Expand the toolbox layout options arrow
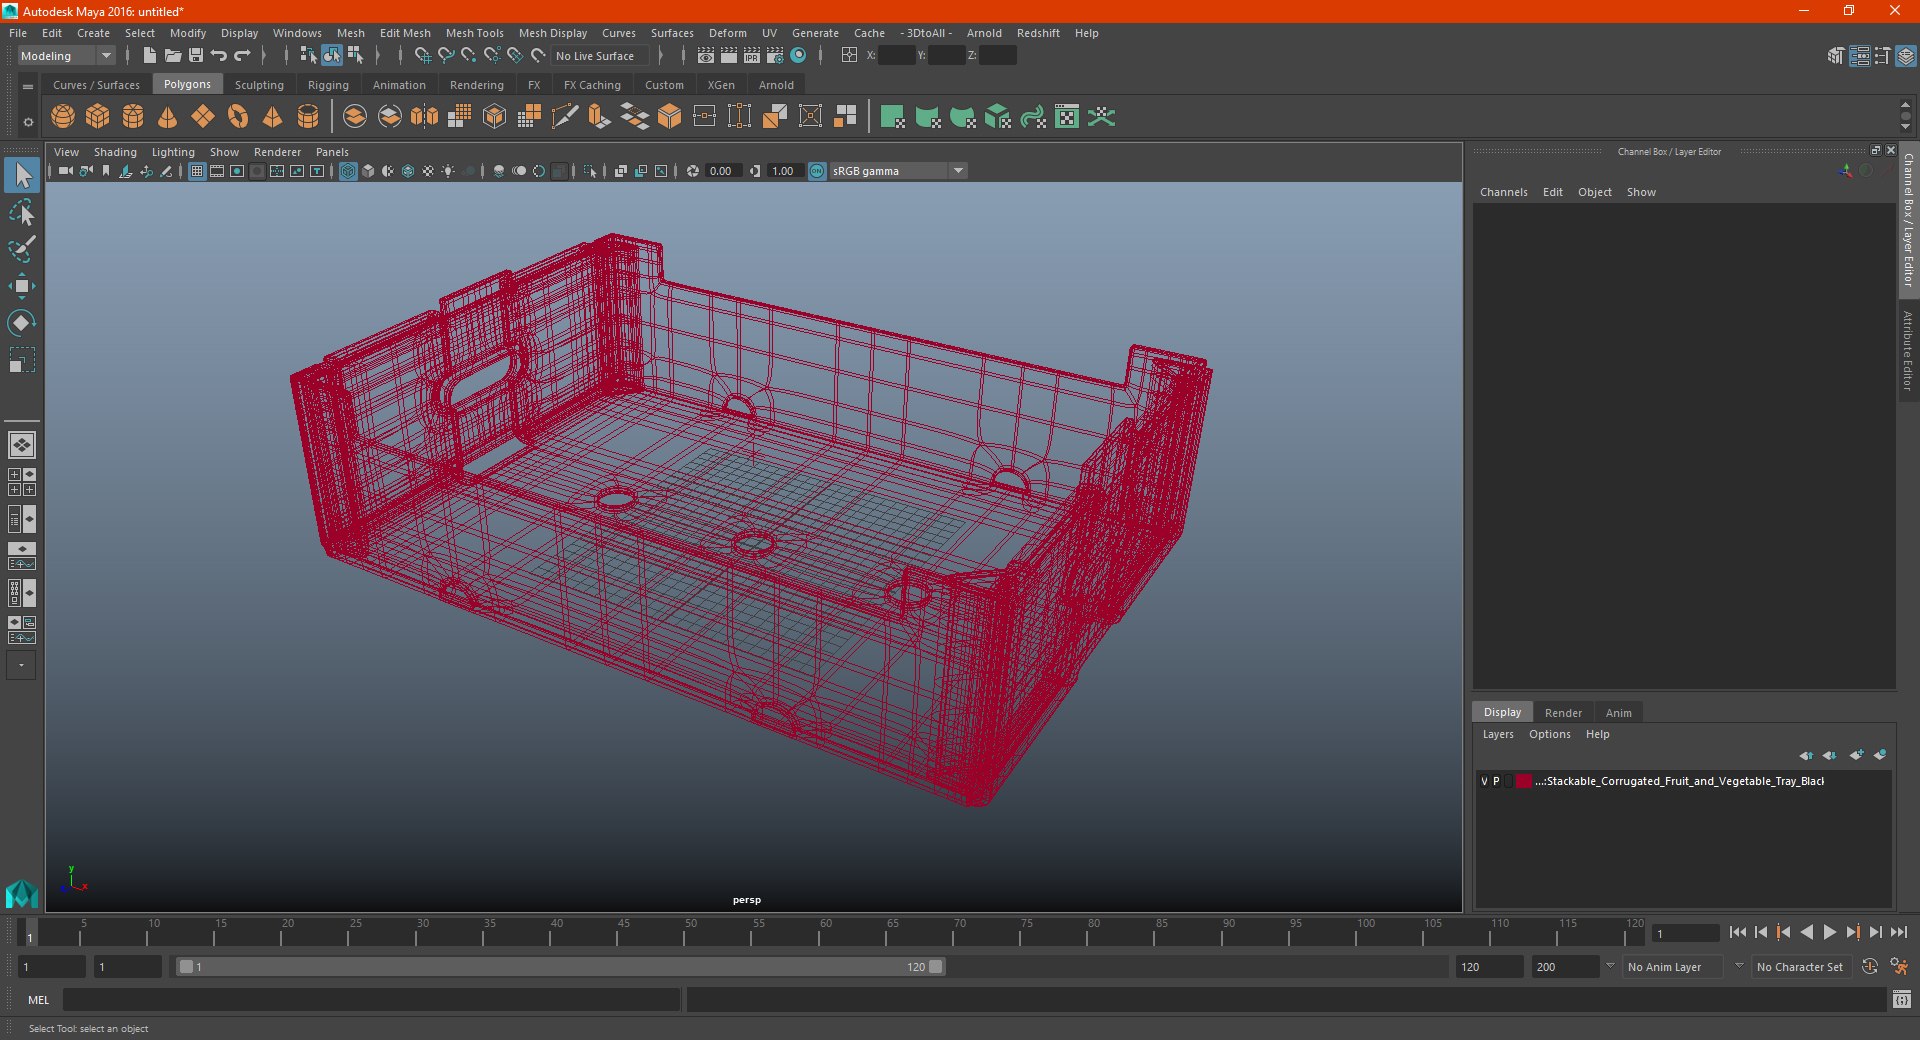1920x1040 pixels. 21,665
